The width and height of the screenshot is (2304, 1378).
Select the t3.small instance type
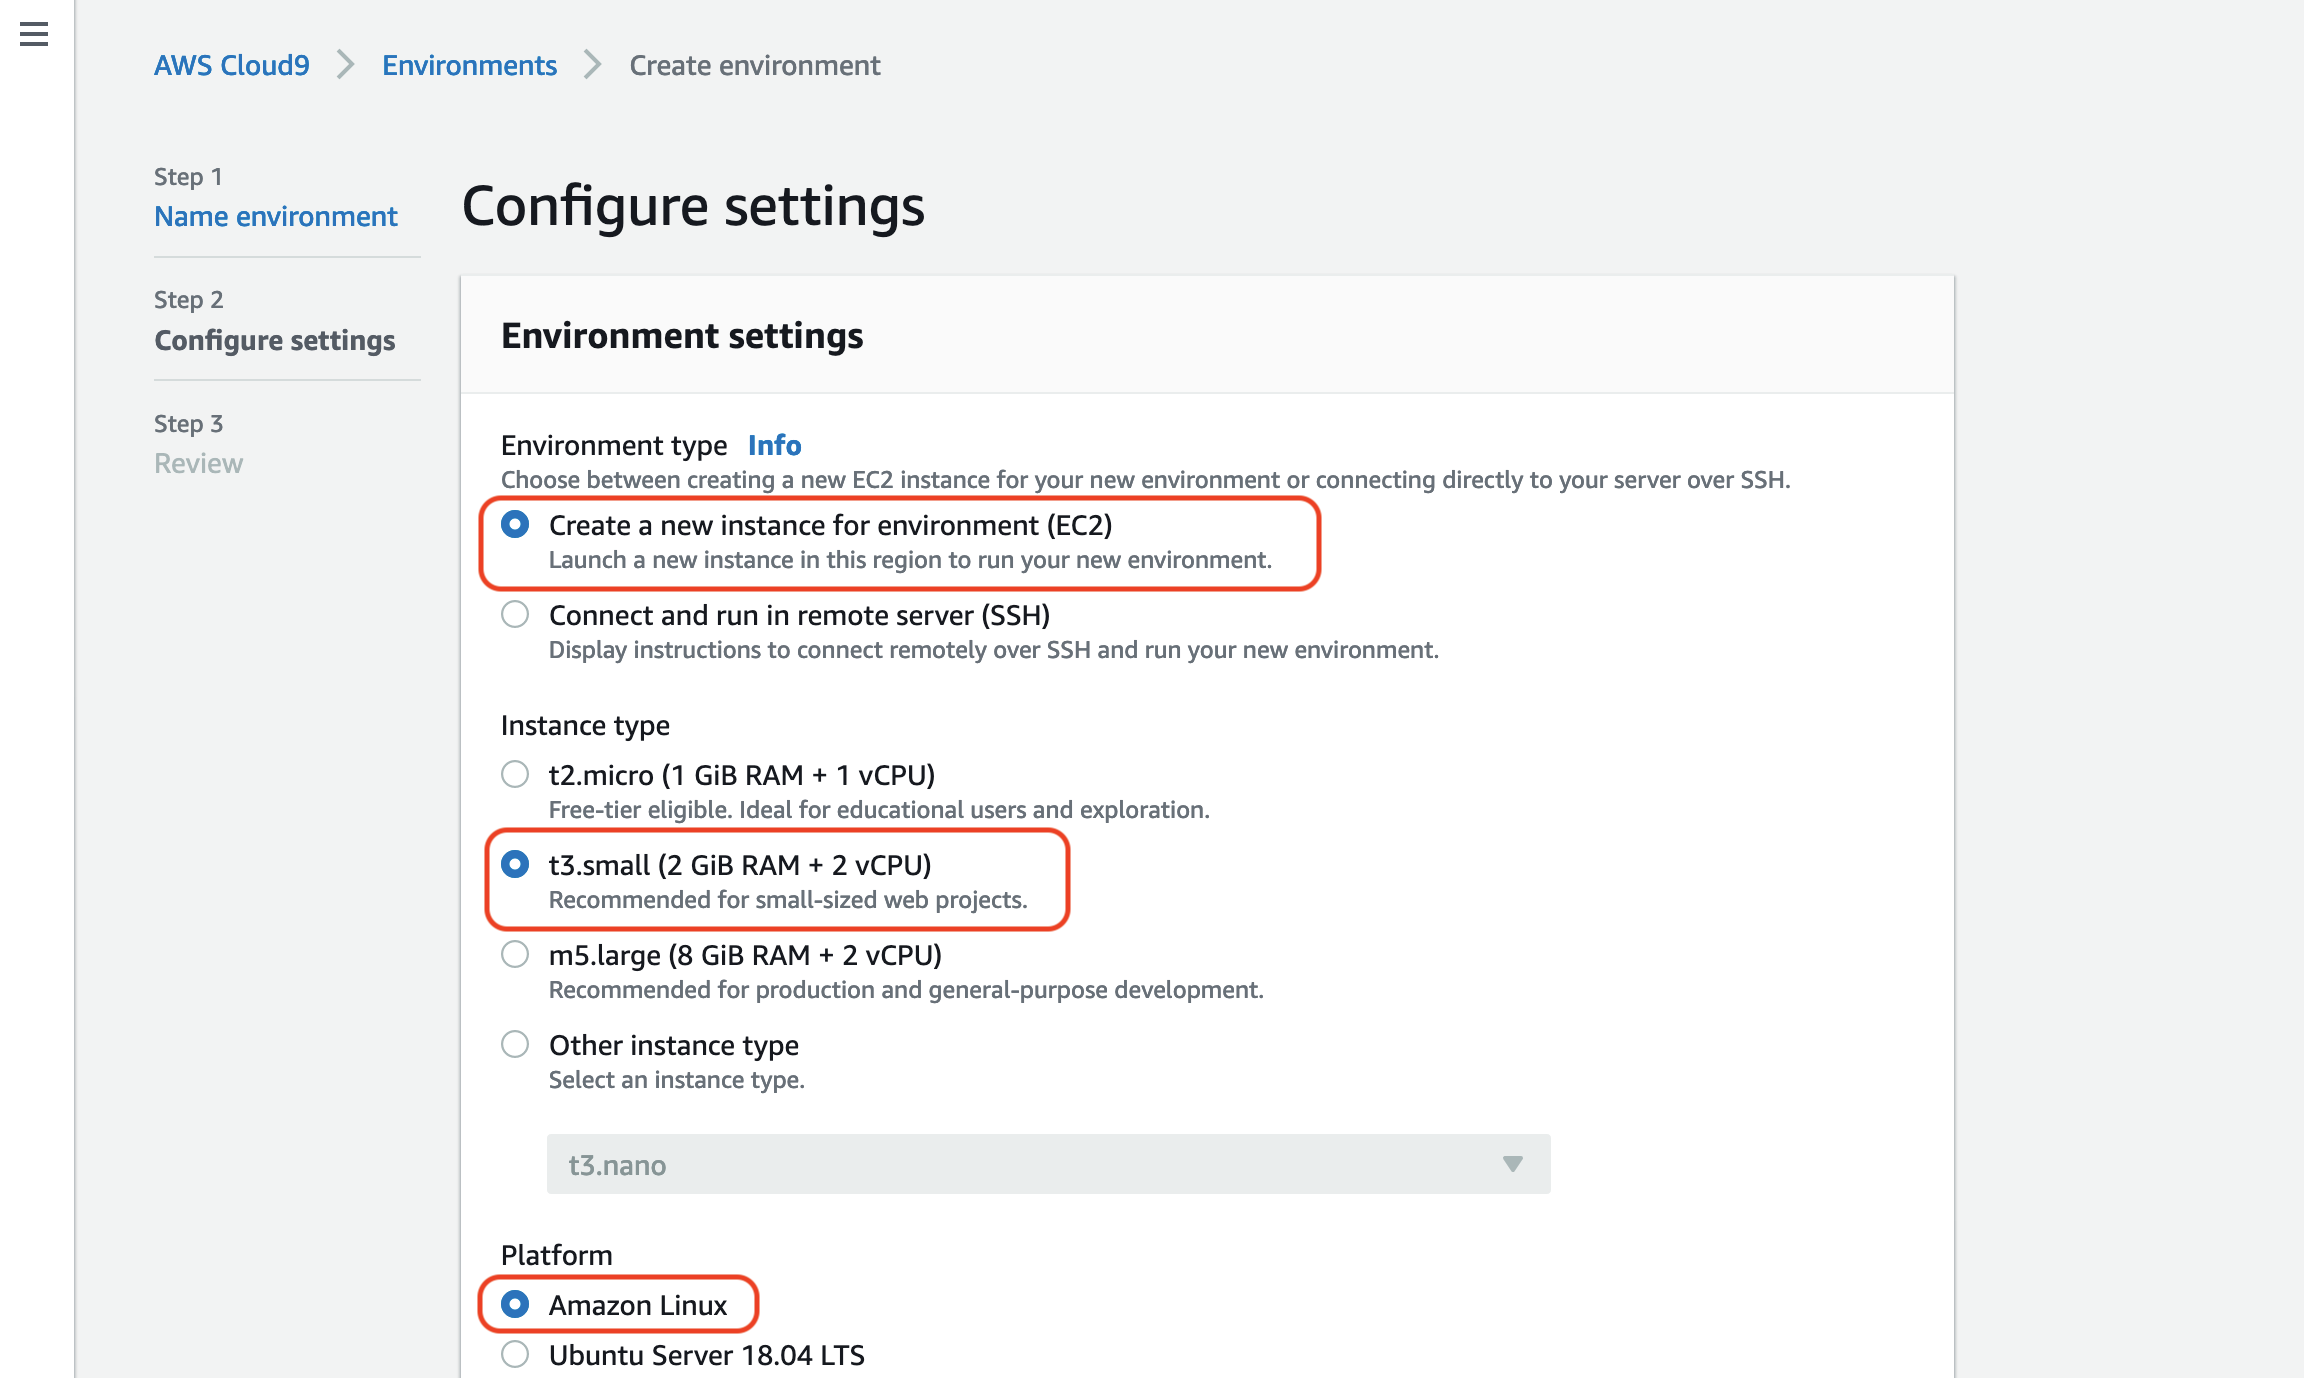(x=515, y=864)
